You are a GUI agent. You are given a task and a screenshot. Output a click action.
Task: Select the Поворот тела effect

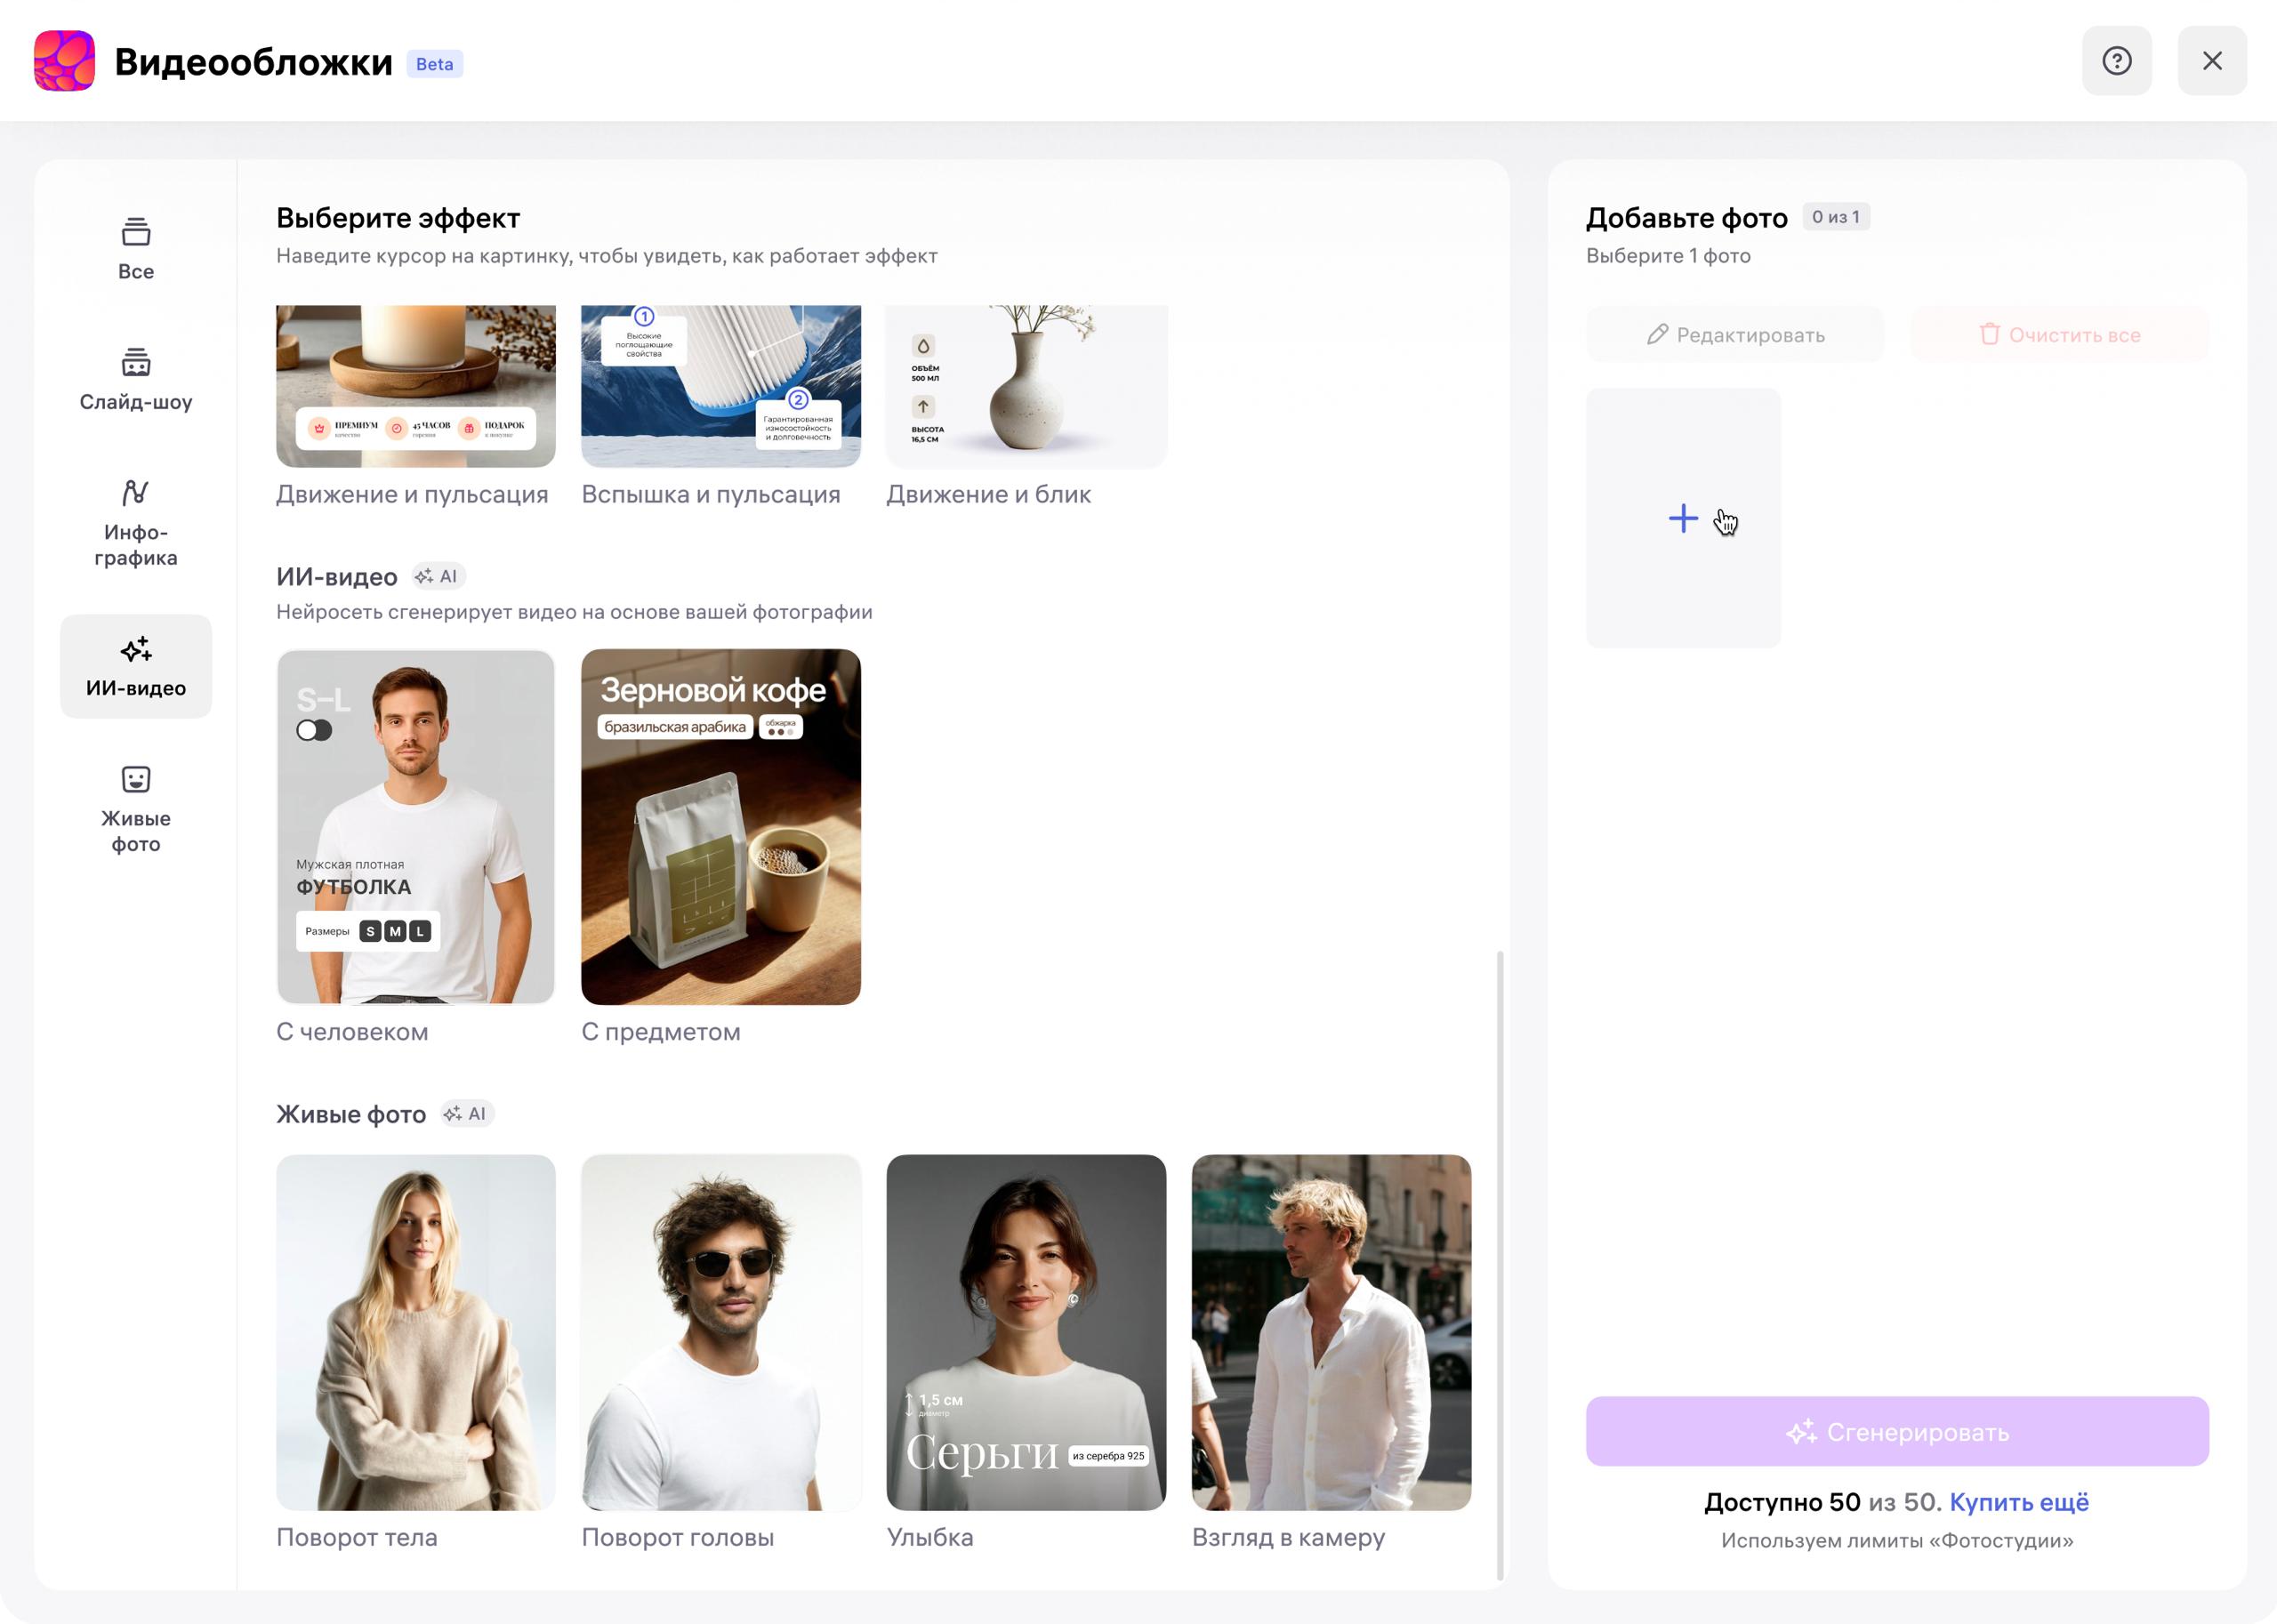tap(416, 1332)
